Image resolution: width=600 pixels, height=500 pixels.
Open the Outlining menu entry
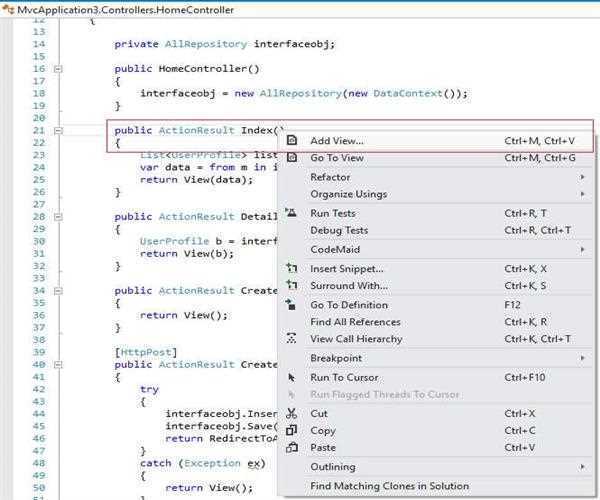[436, 466]
